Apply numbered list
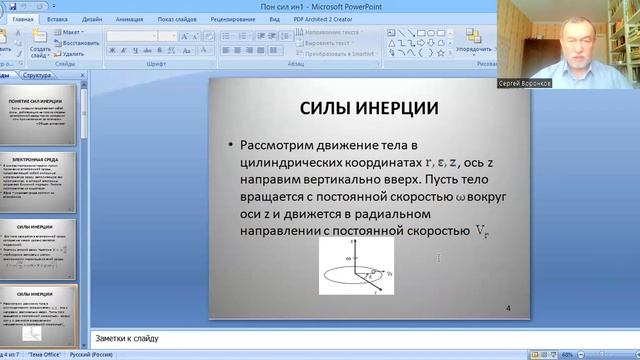The height and width of the screenshot is (360, 640). (243, 36)
